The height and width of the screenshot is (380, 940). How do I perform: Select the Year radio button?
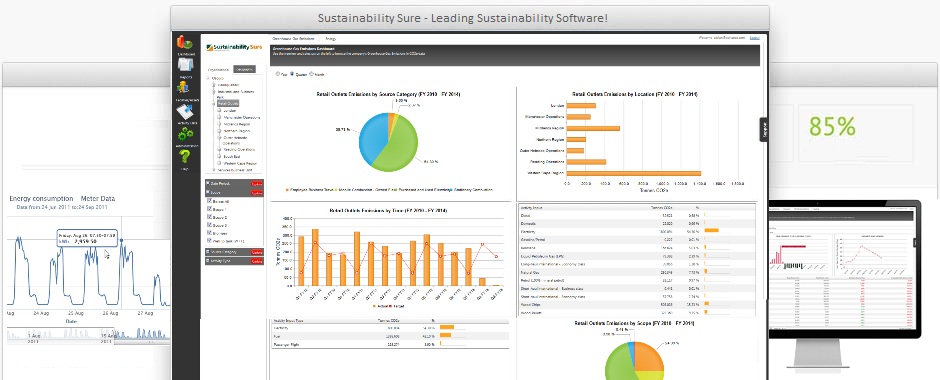pyautogui.click(x=278, y=74)
